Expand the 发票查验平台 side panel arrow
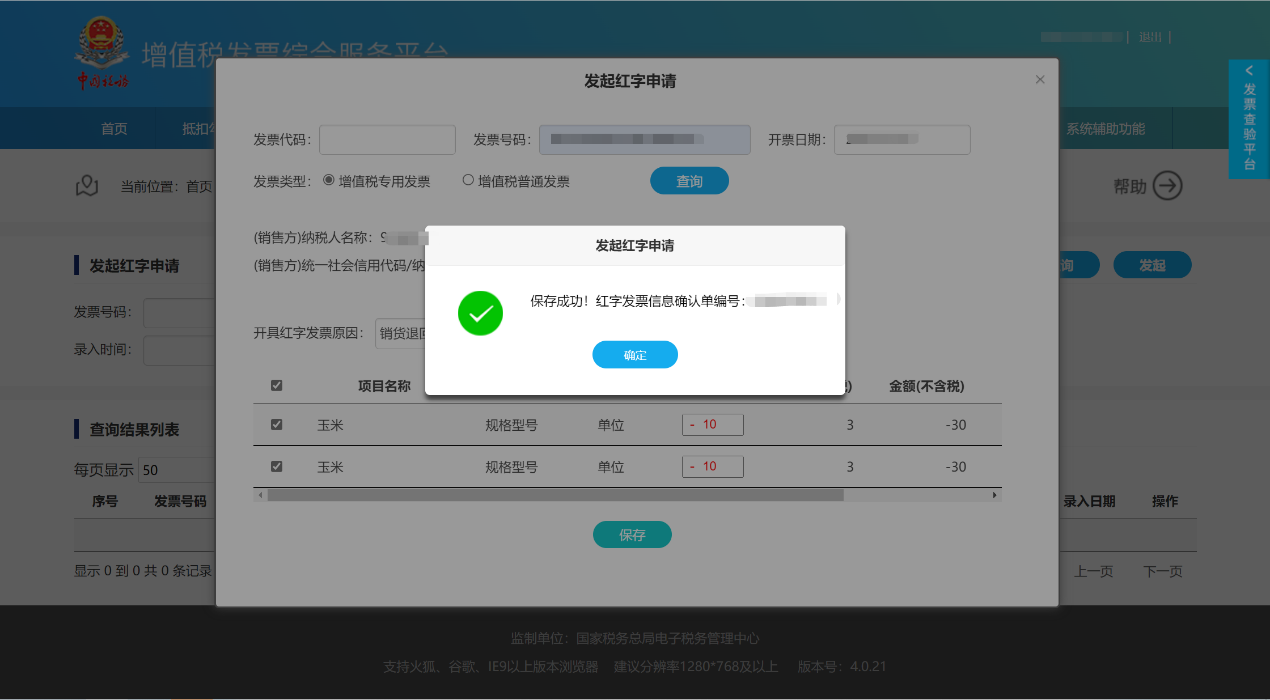 (1249, 71)
